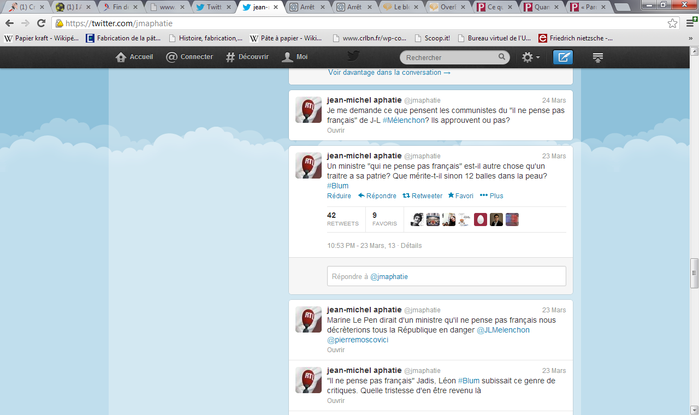Screen dimensions: 699x415
Task: Click scrollbar down arrow
Action: [x=694, y=409]
